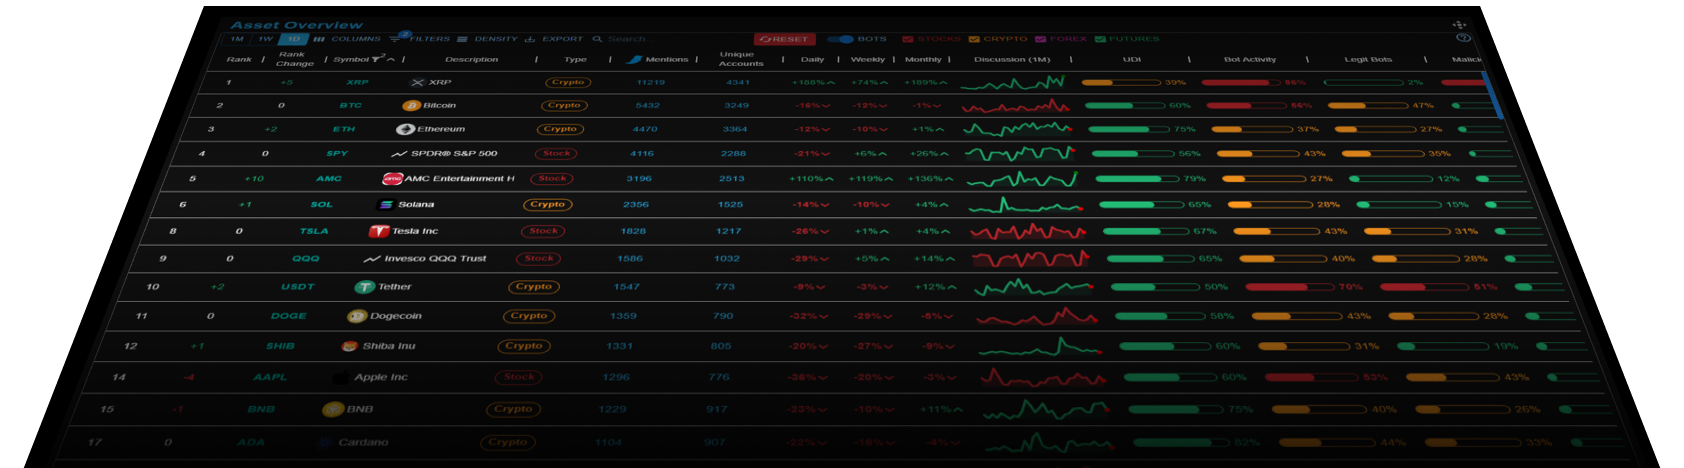Click the XRP symbol link
Image resolution: width=1684 pixels, height=468 pixels.
pos(357,82)
